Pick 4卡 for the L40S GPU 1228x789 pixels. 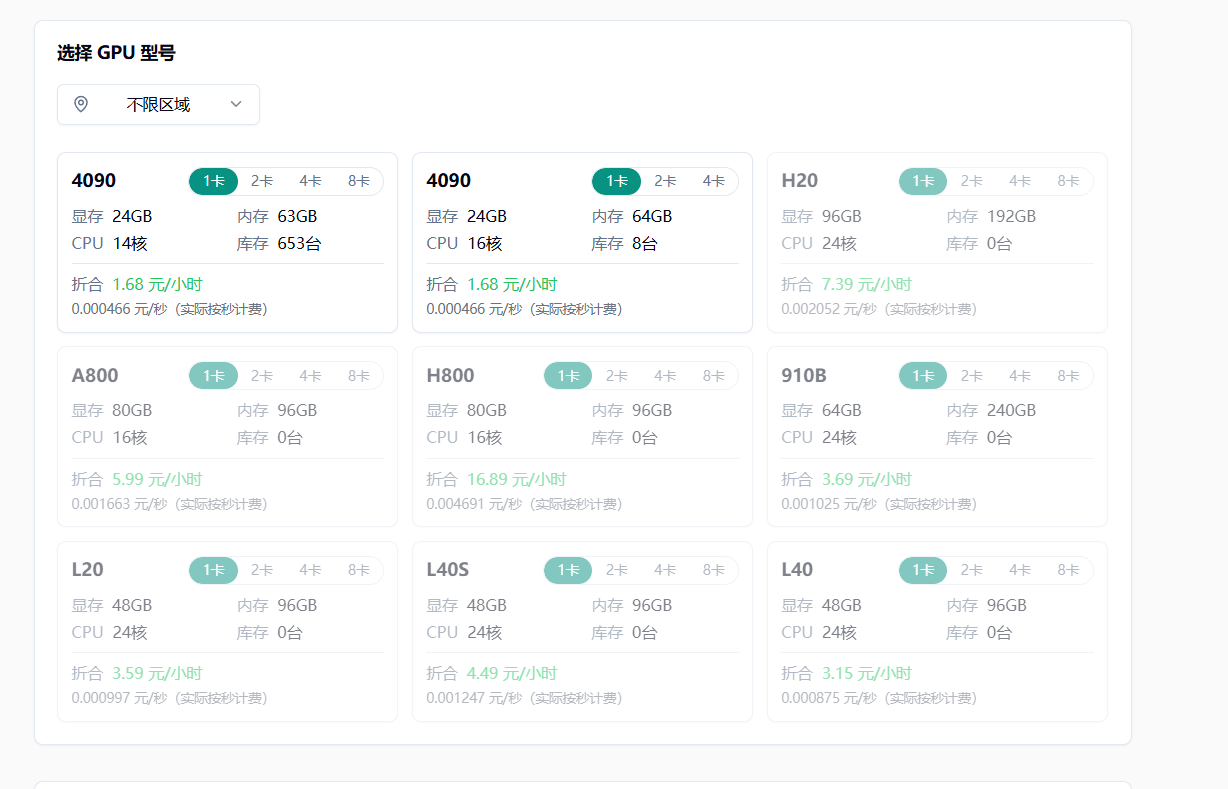coord(665,570)
